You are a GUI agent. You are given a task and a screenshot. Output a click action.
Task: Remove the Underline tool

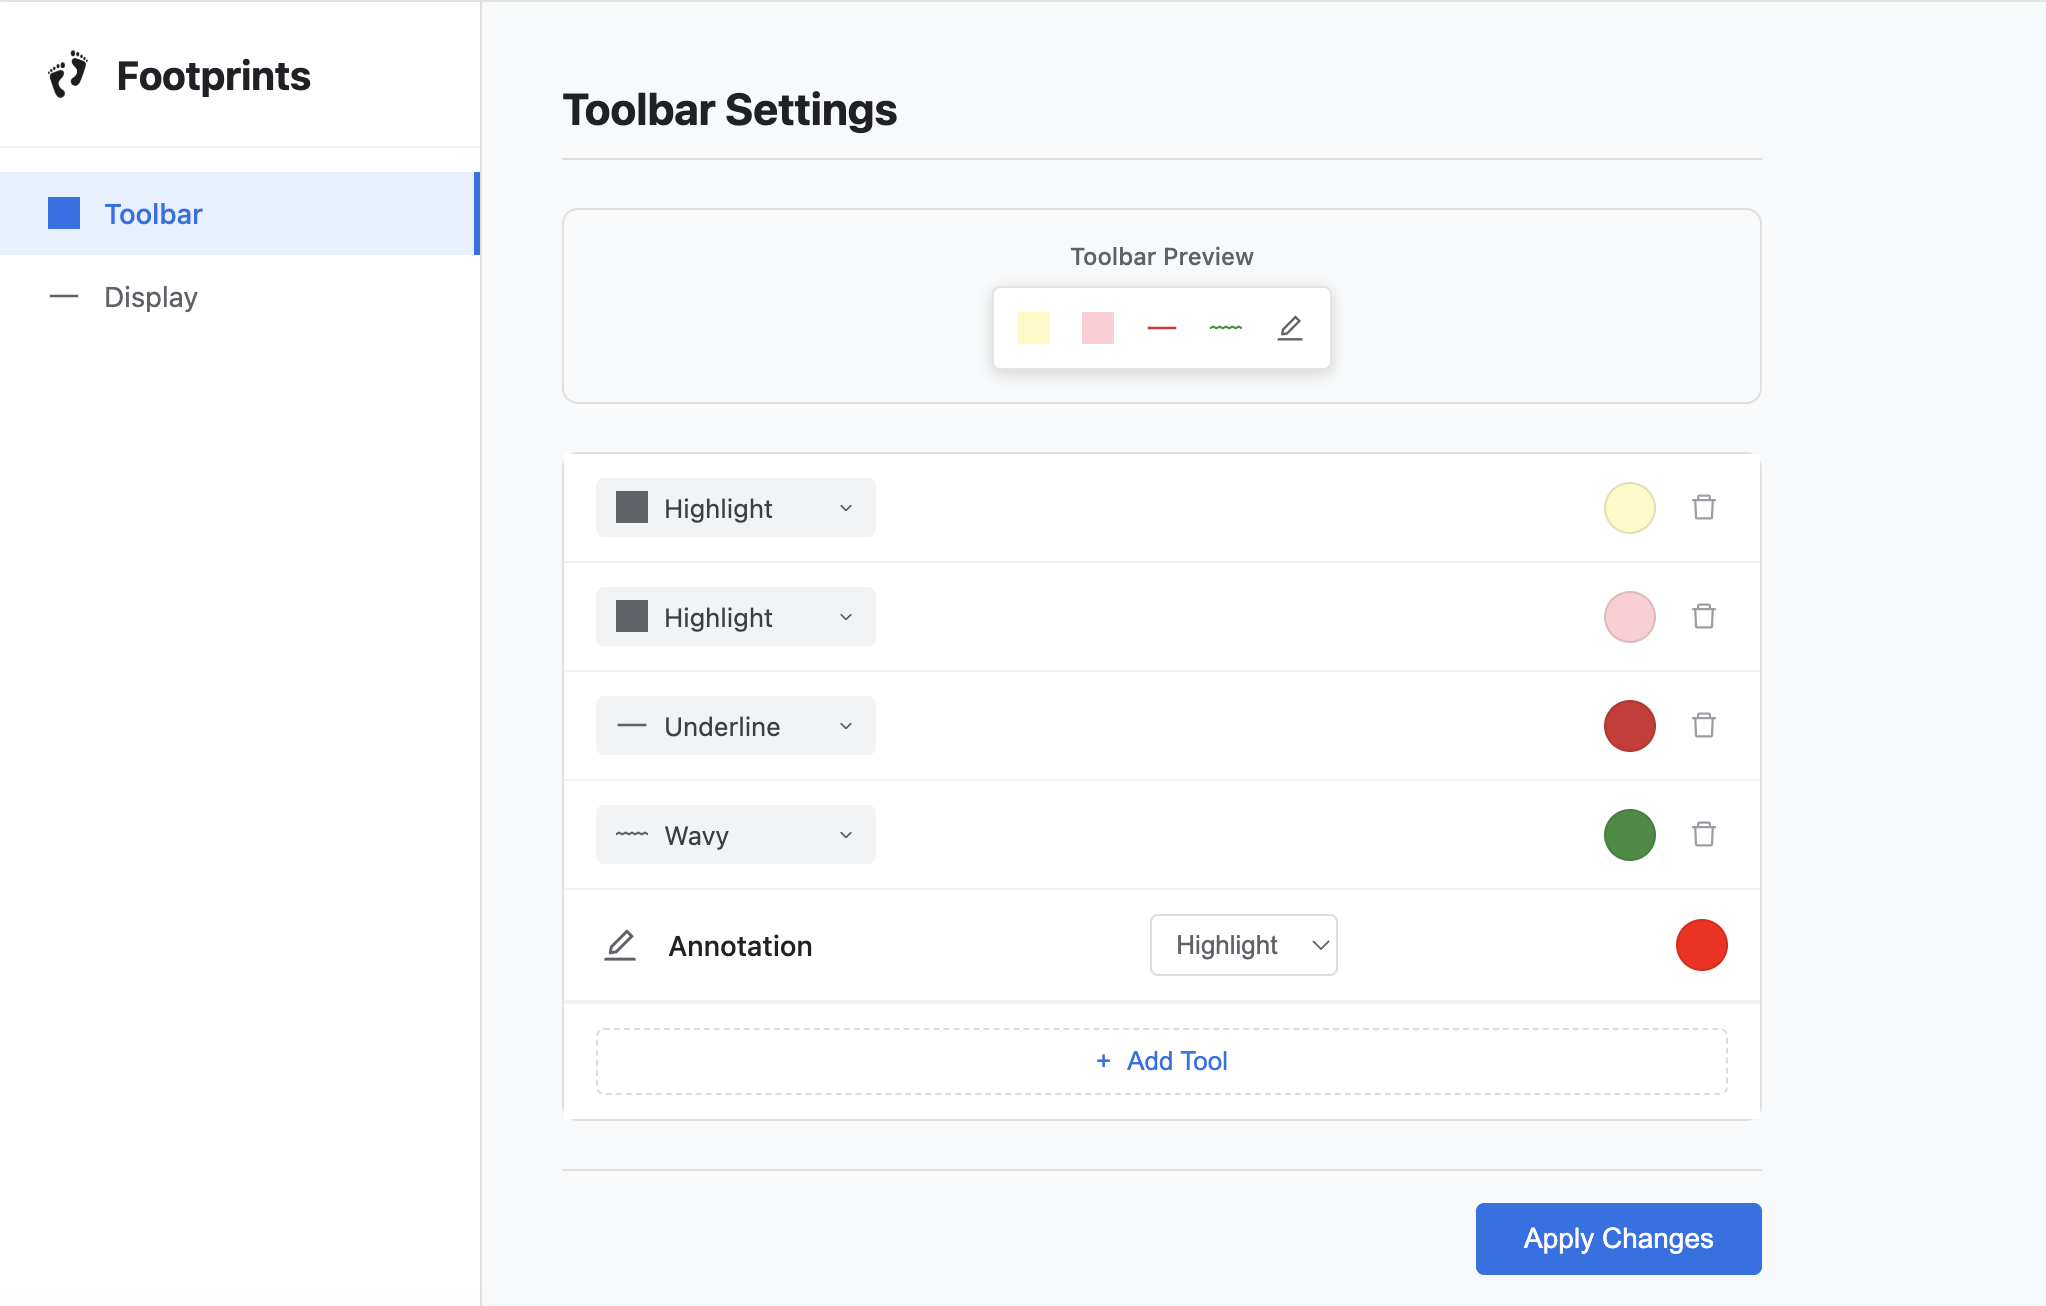click(1703, 726)
